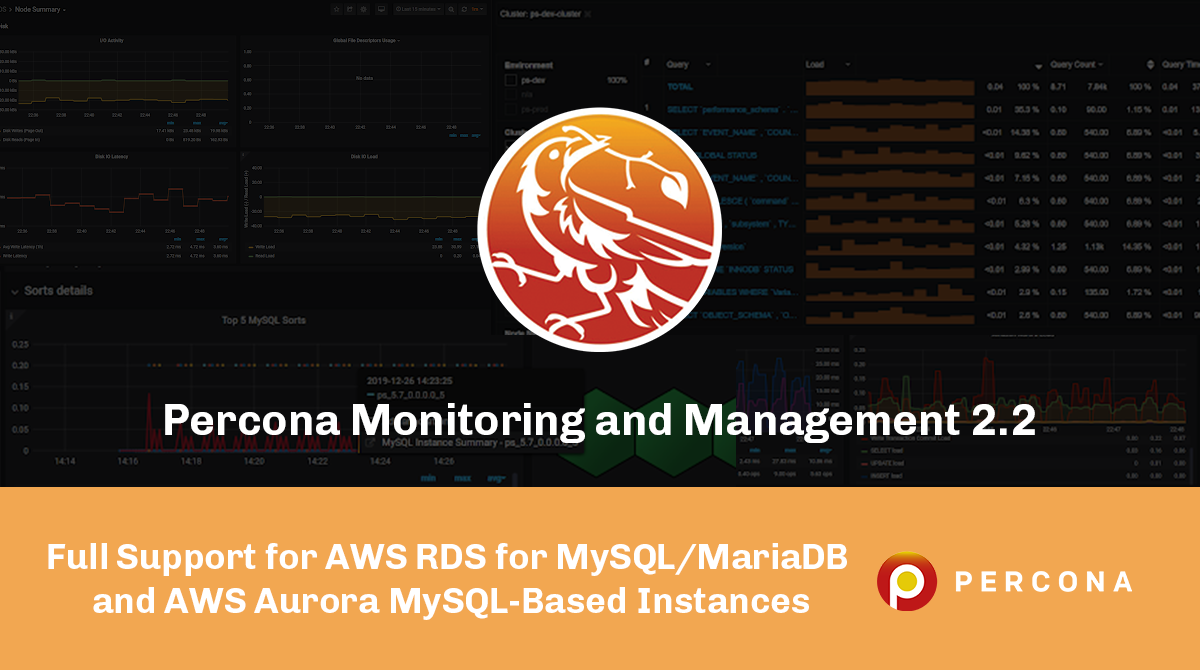Check the ps-prod environment checkbox

[511, 108]
